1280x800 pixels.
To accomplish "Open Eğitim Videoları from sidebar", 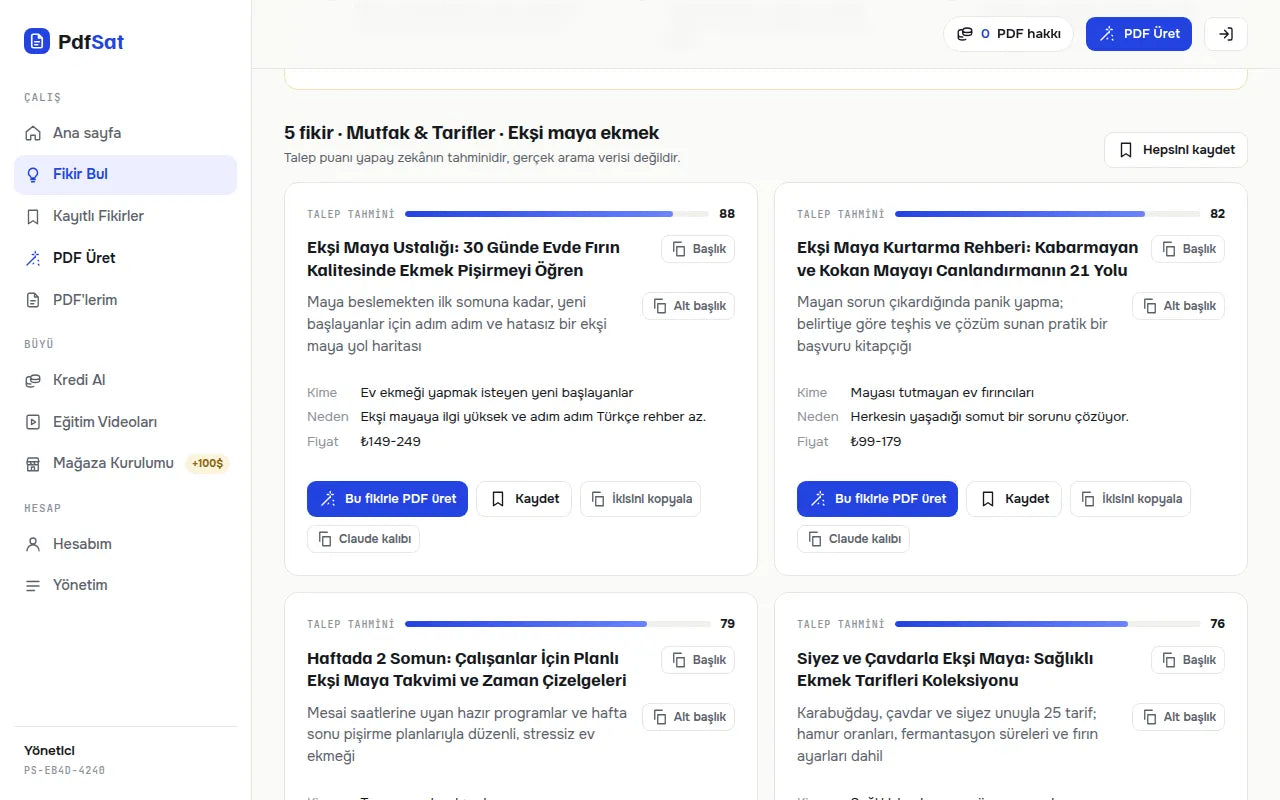I will (125, 422).
